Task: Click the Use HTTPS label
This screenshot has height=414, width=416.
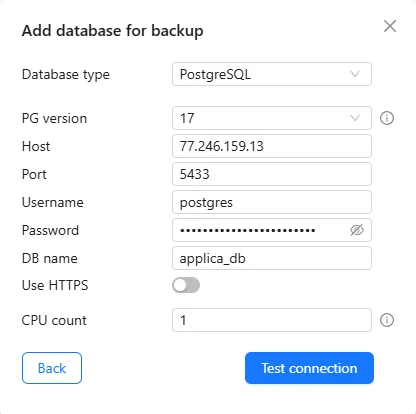Action: point(55,285)
